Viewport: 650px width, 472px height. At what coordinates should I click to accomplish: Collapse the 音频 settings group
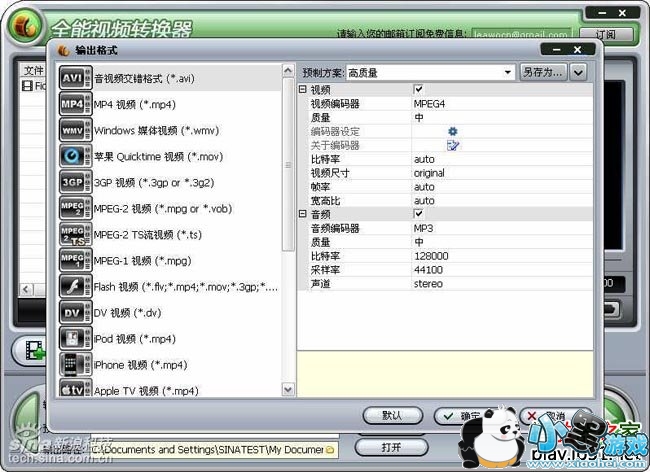[x=303, y=214]
